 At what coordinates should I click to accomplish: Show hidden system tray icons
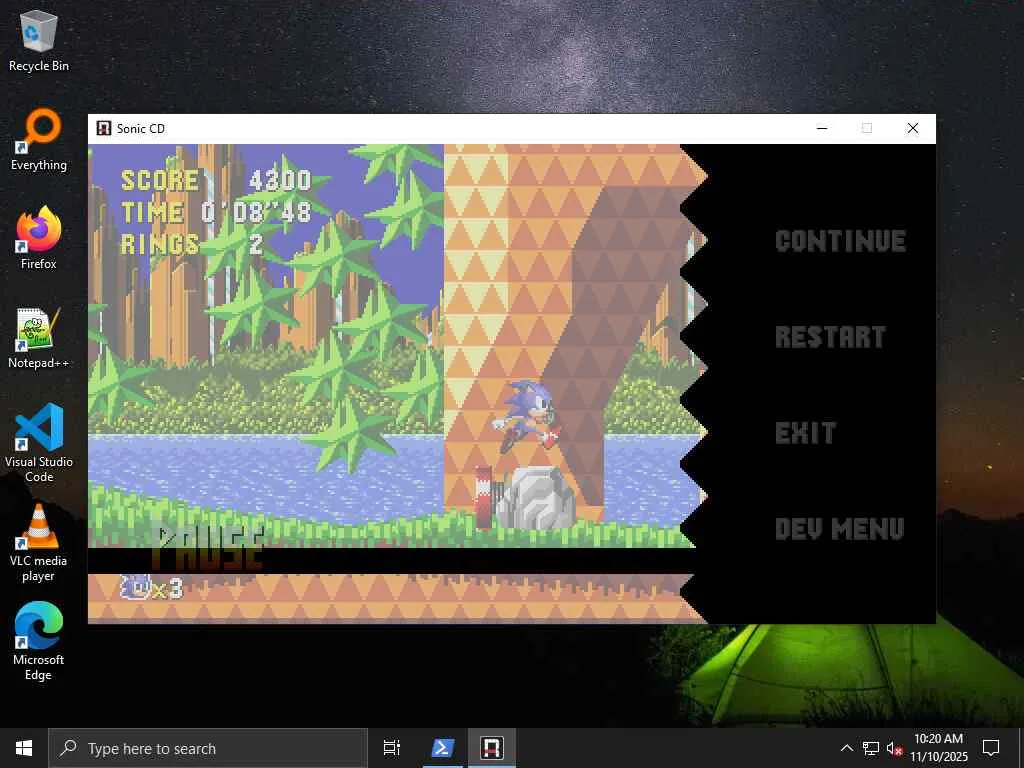coord(846,748)
